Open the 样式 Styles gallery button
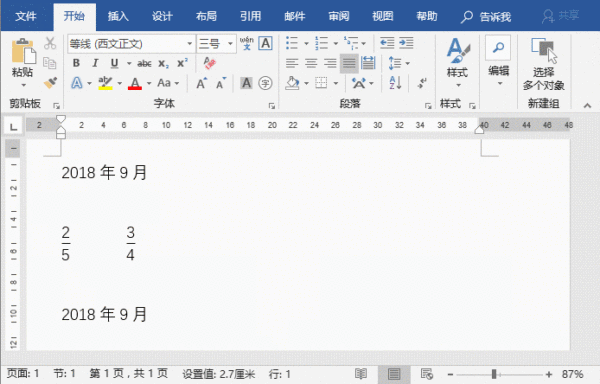This screenshot has width=600, height=384. click(x=457, y=62)
